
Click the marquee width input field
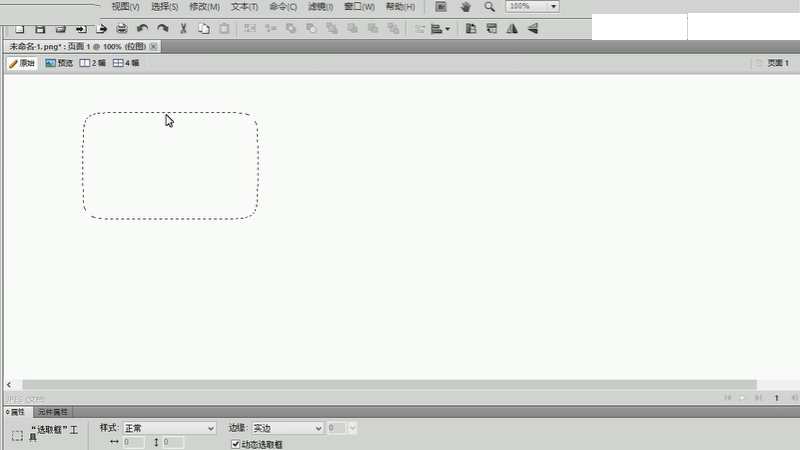[x=134, y=442]
